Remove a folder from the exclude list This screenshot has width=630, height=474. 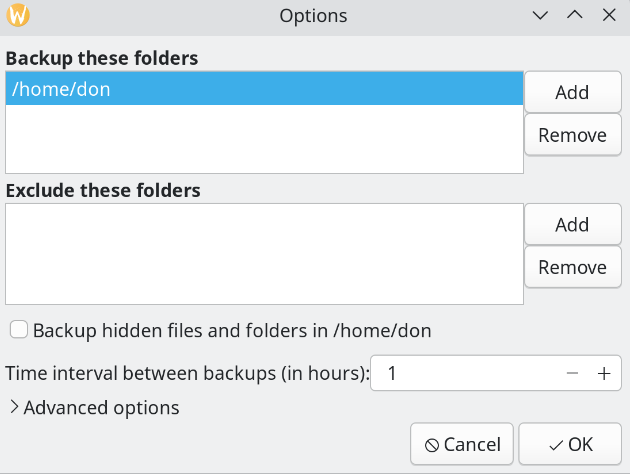573,267
